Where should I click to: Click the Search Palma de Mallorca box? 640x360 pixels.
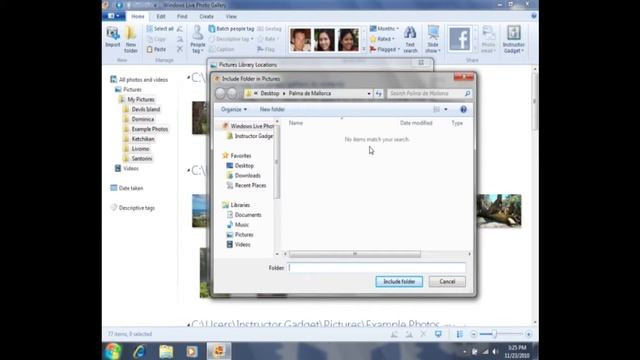pos(429,93)
